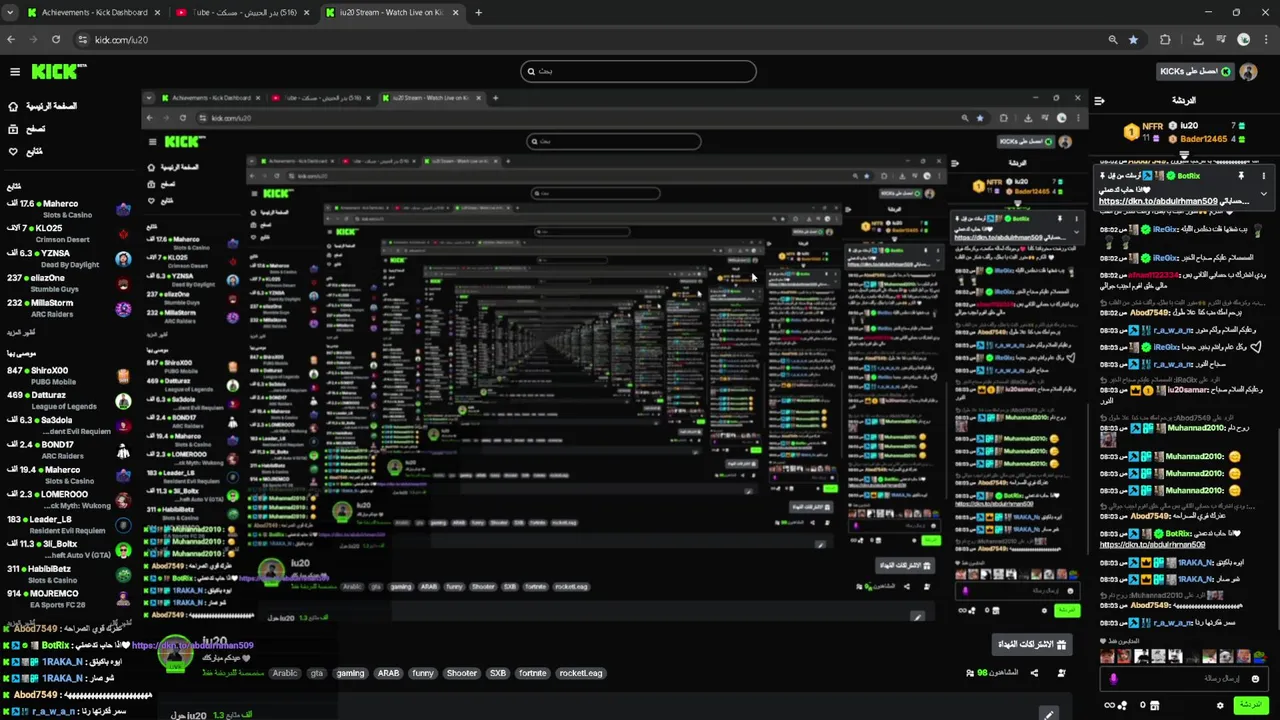Open elizaOne Stumble Guys channel
Image resolution: width=1280 pixels, height=720 pixels.
(x=68, y=283)
